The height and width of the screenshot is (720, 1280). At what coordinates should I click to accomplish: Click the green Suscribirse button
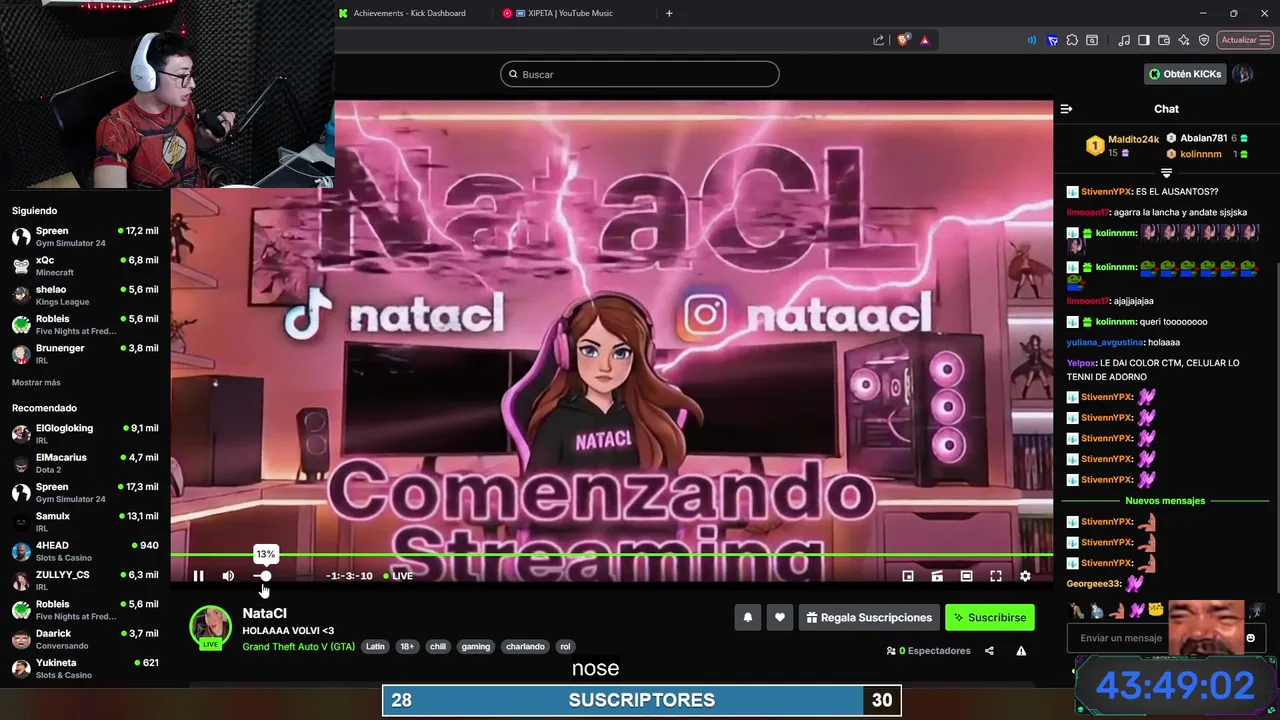point(990,618)
